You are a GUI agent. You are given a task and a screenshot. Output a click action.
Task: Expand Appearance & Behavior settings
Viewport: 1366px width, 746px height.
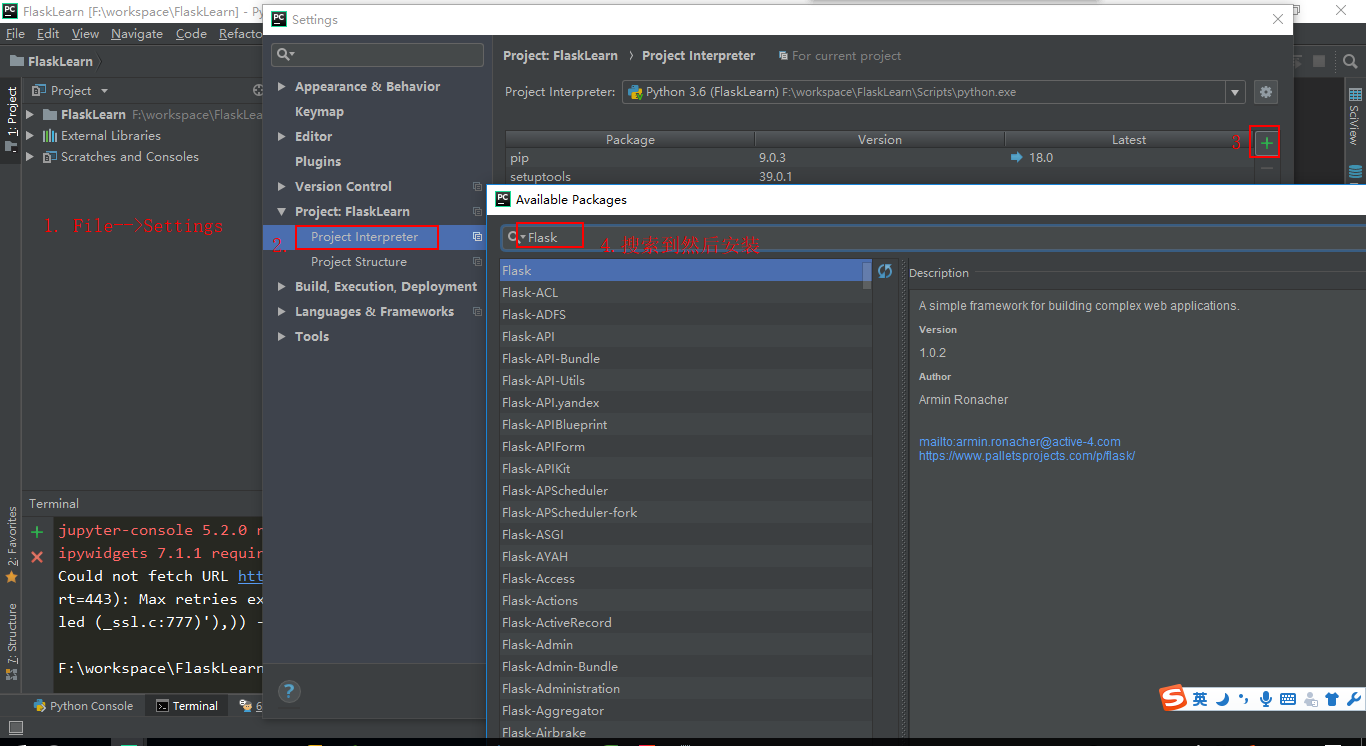[x=282, y=87]
